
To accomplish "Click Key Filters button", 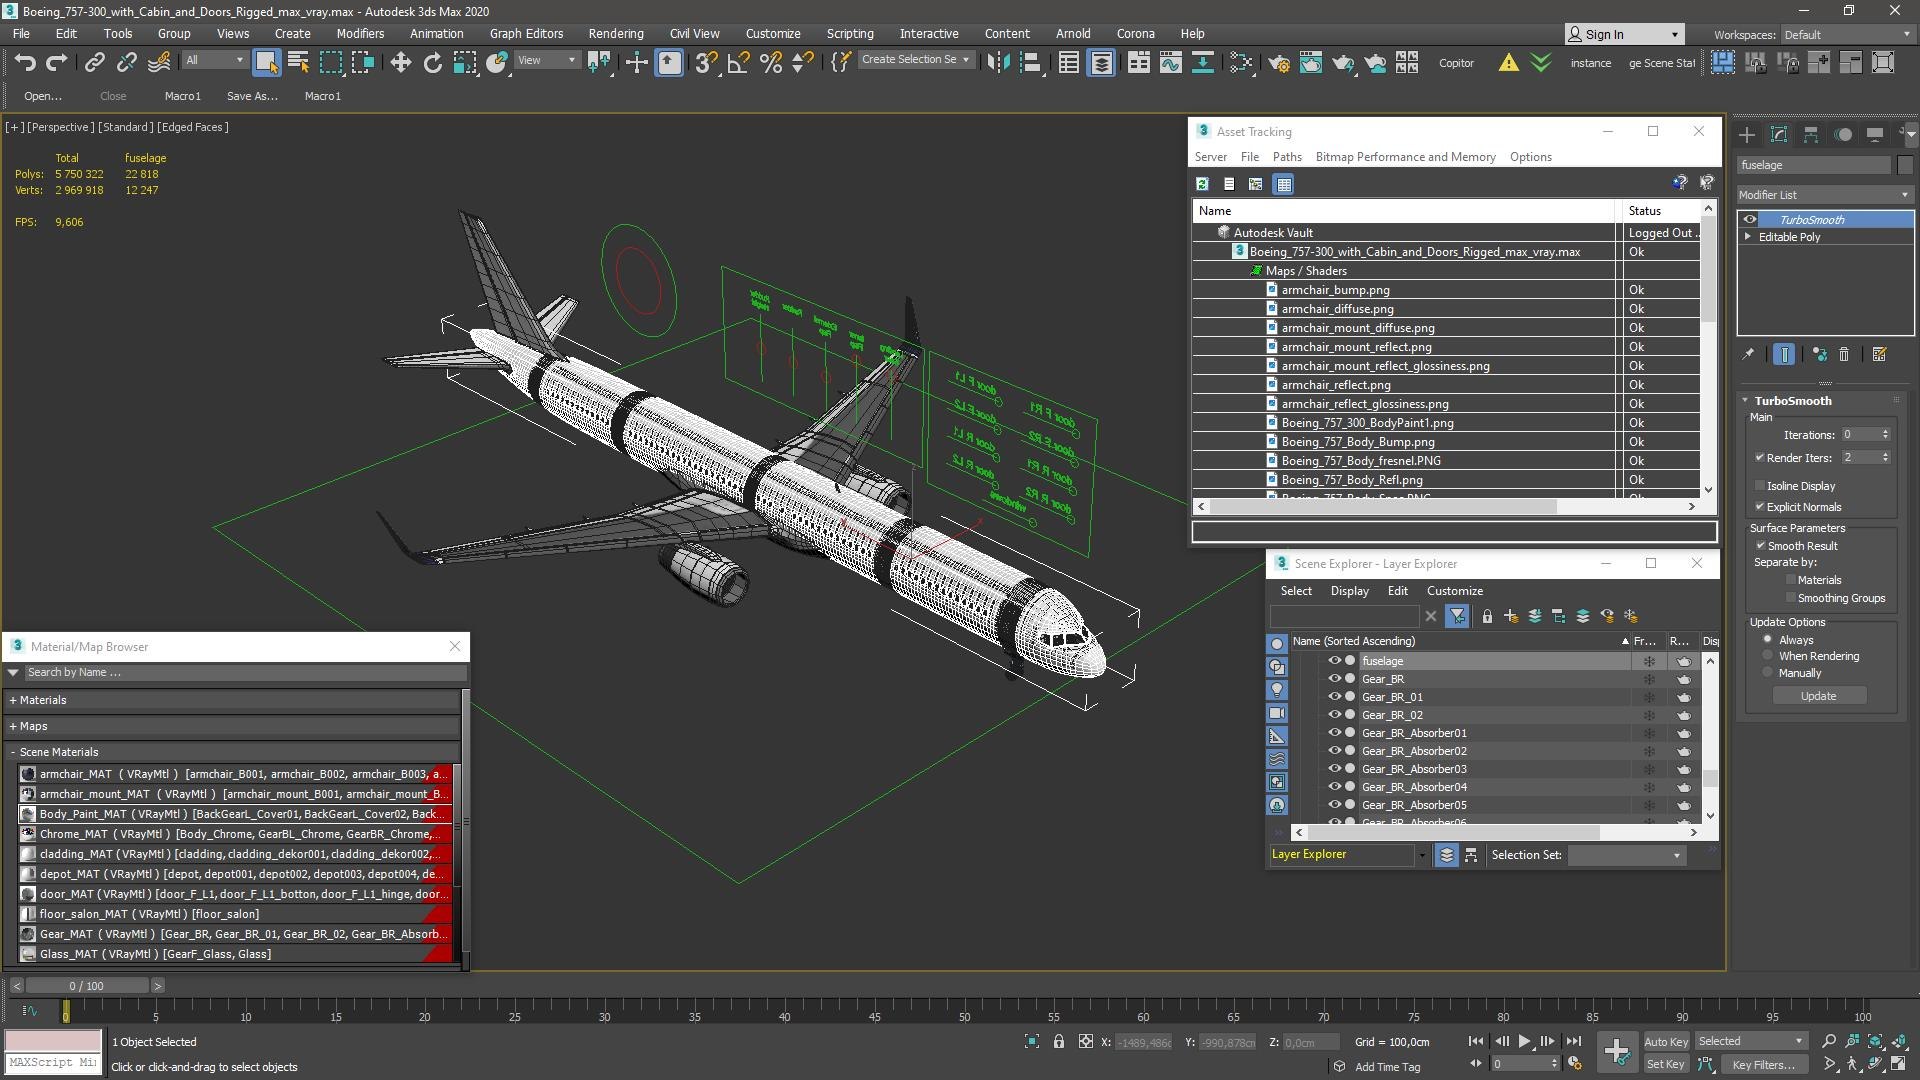I will (1764, 1064).
